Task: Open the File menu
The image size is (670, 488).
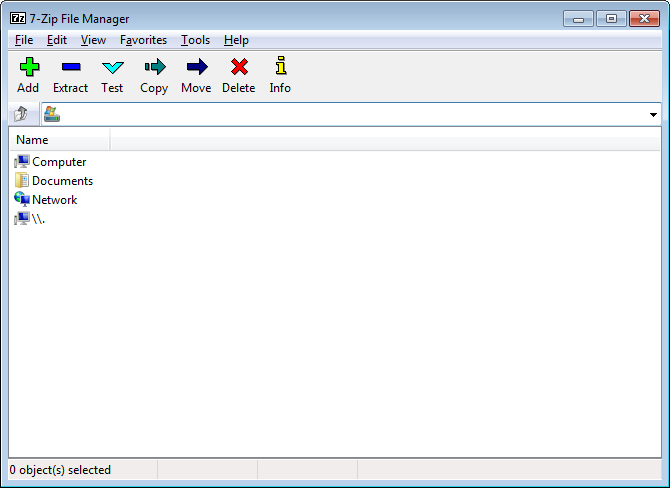Action: (x=24, y=40)
